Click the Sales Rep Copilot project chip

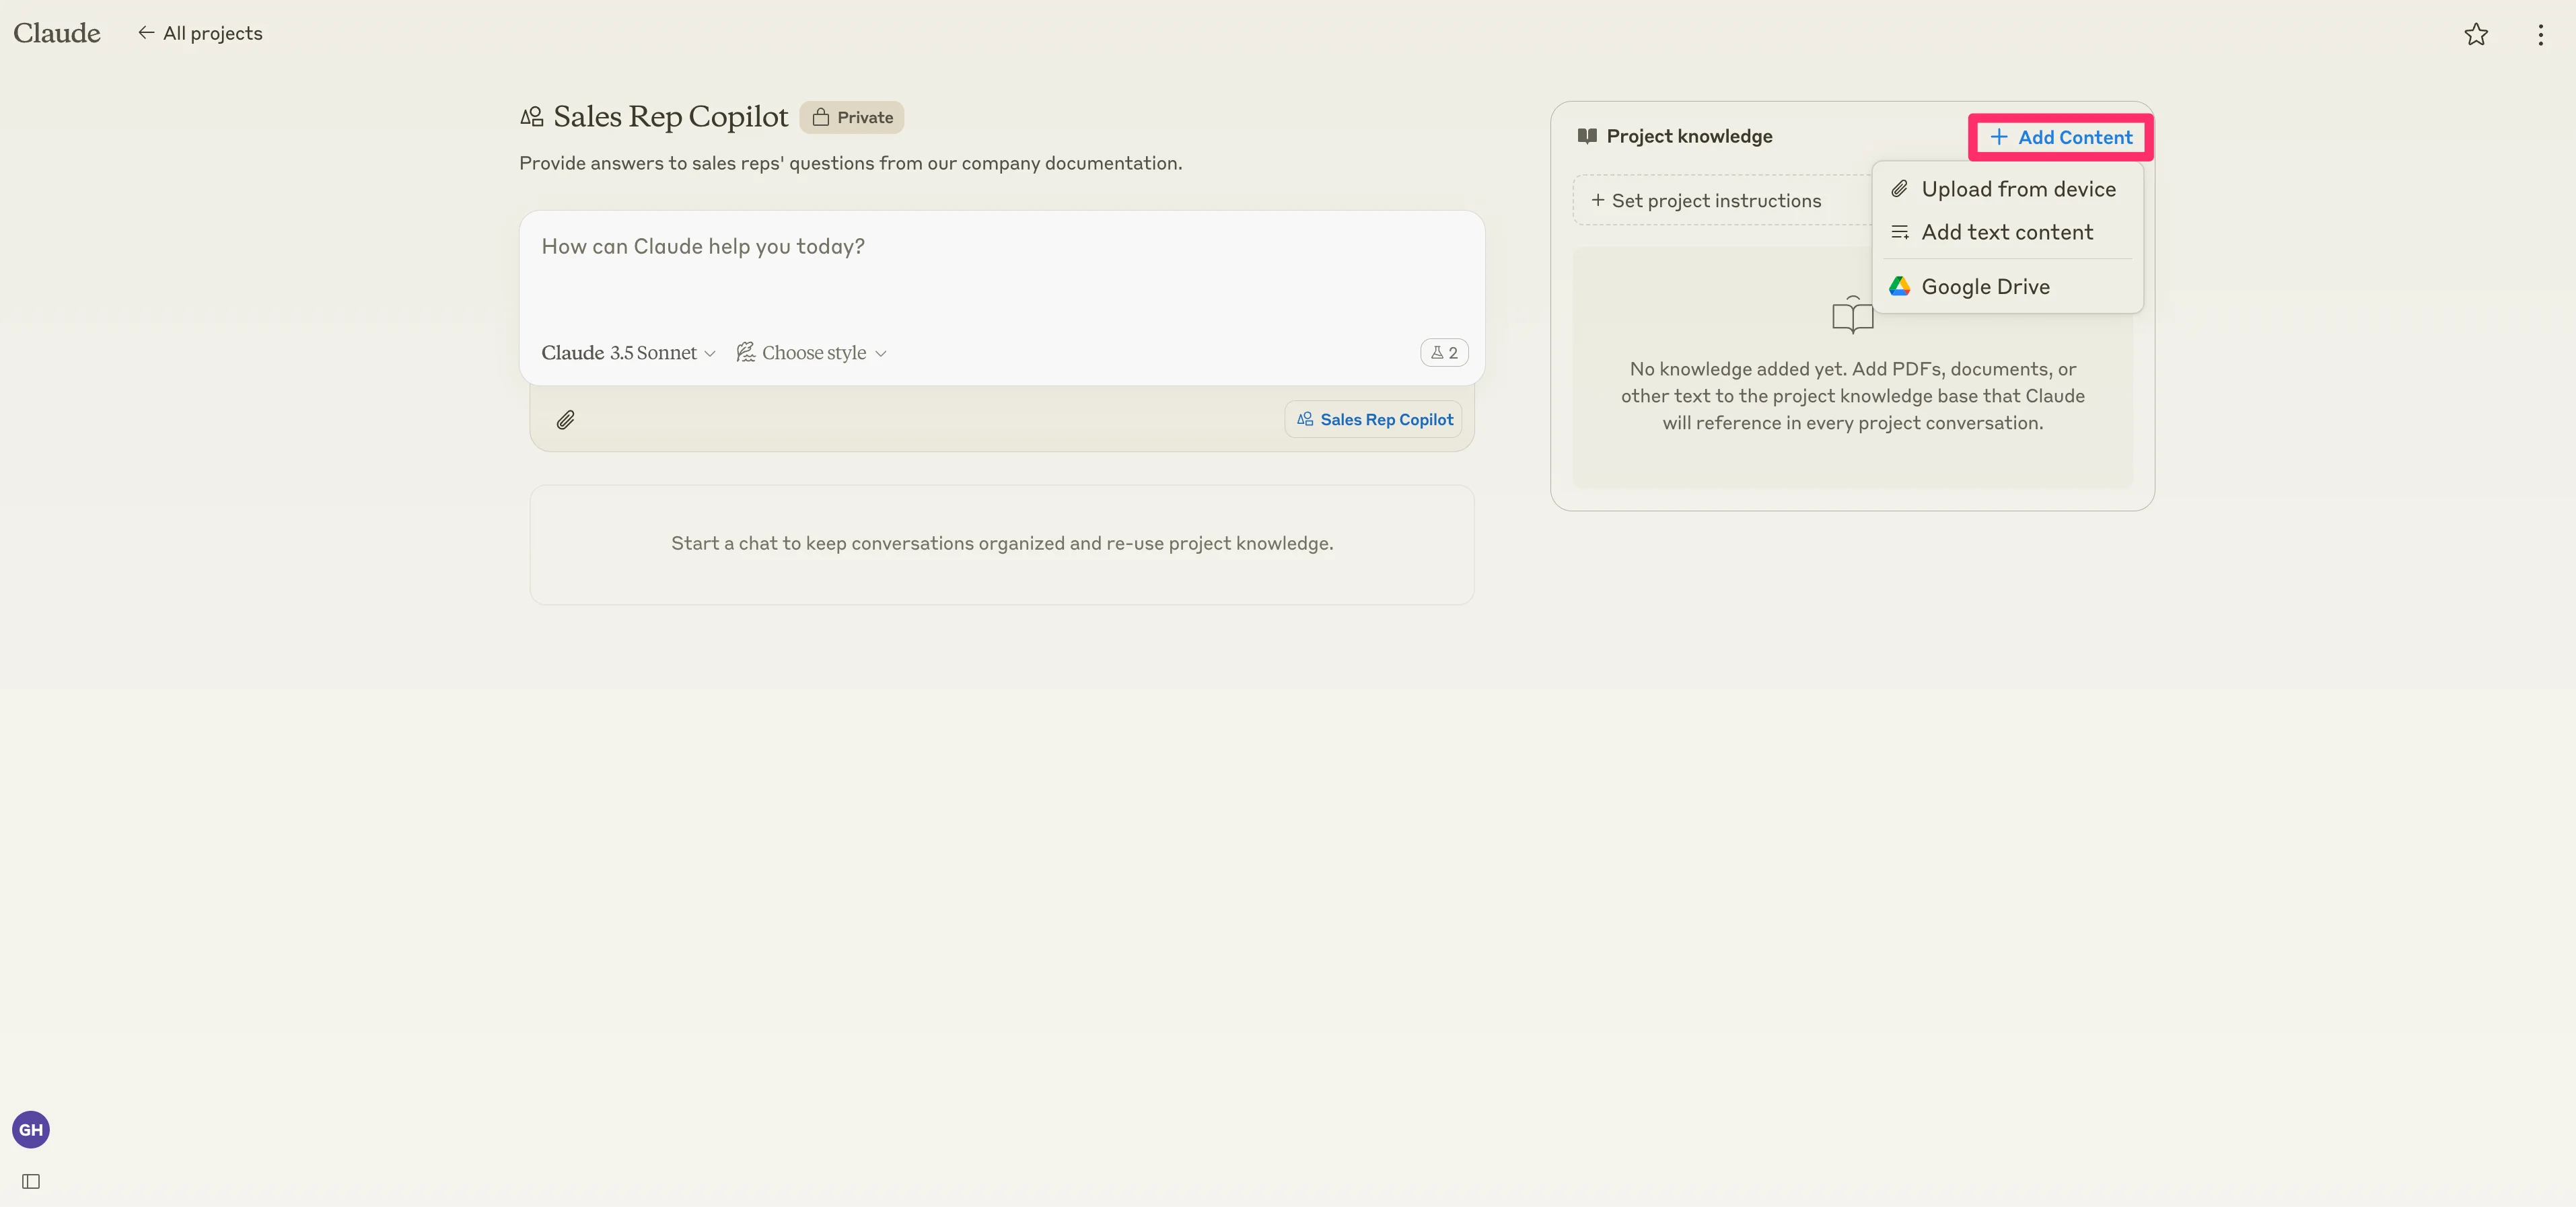[x=1374, y=420]
